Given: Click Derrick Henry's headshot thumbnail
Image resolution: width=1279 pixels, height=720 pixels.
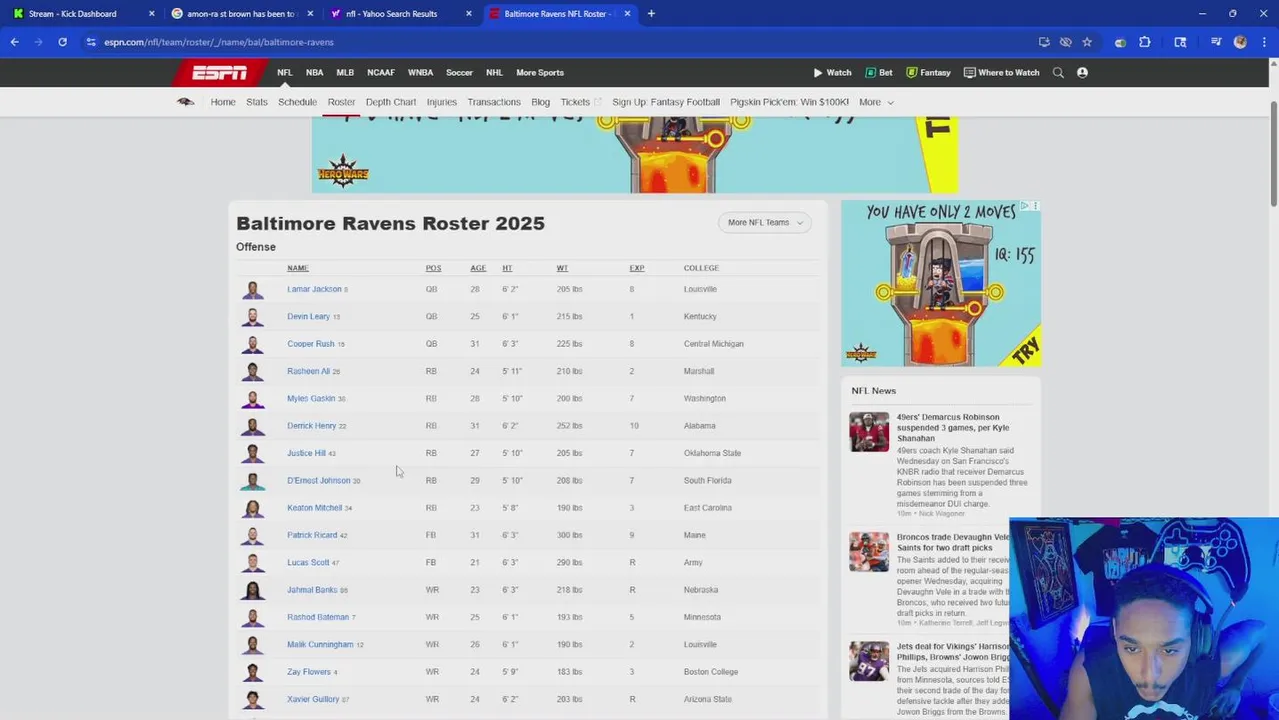Looking at the screenshot, I should (x=253, y=426).
